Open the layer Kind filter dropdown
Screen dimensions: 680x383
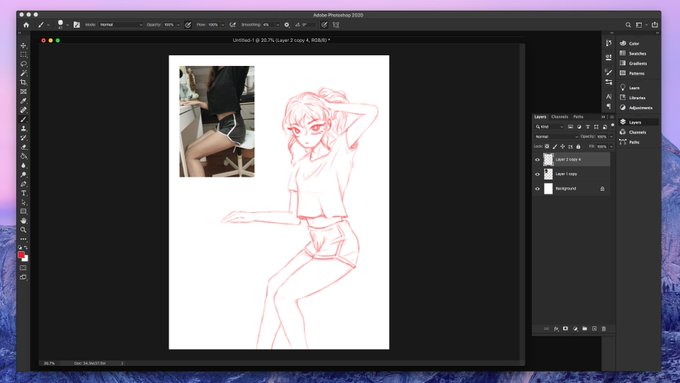[549, 127]
